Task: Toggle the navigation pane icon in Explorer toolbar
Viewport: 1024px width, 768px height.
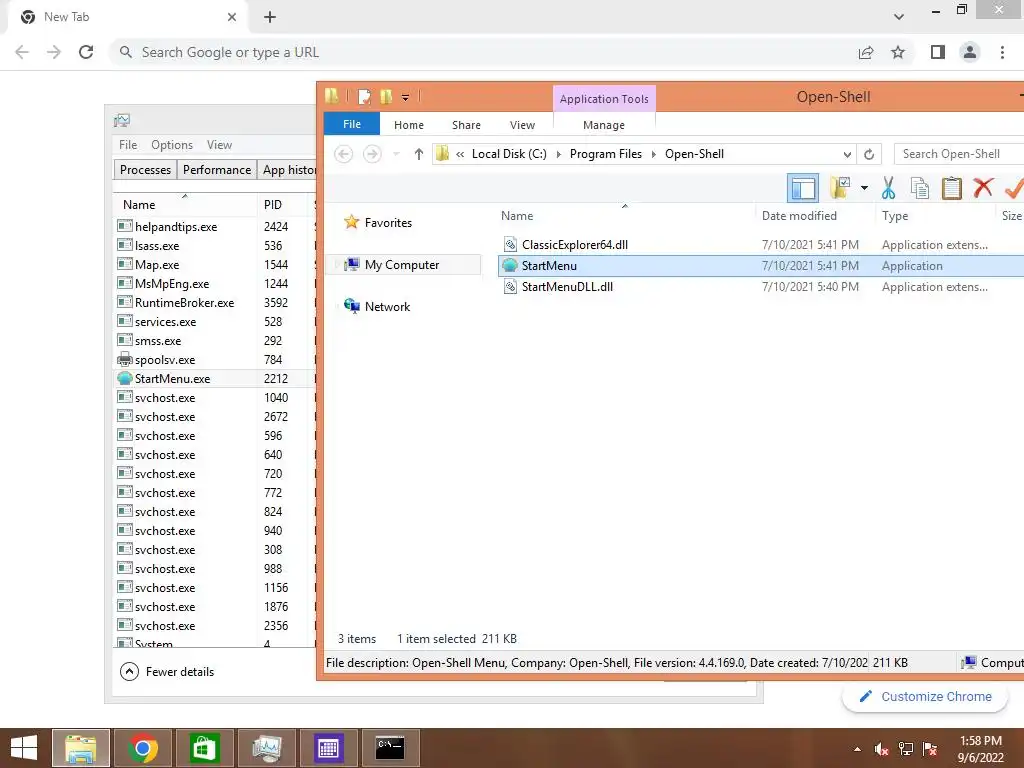Action: (x=803, y=188)
